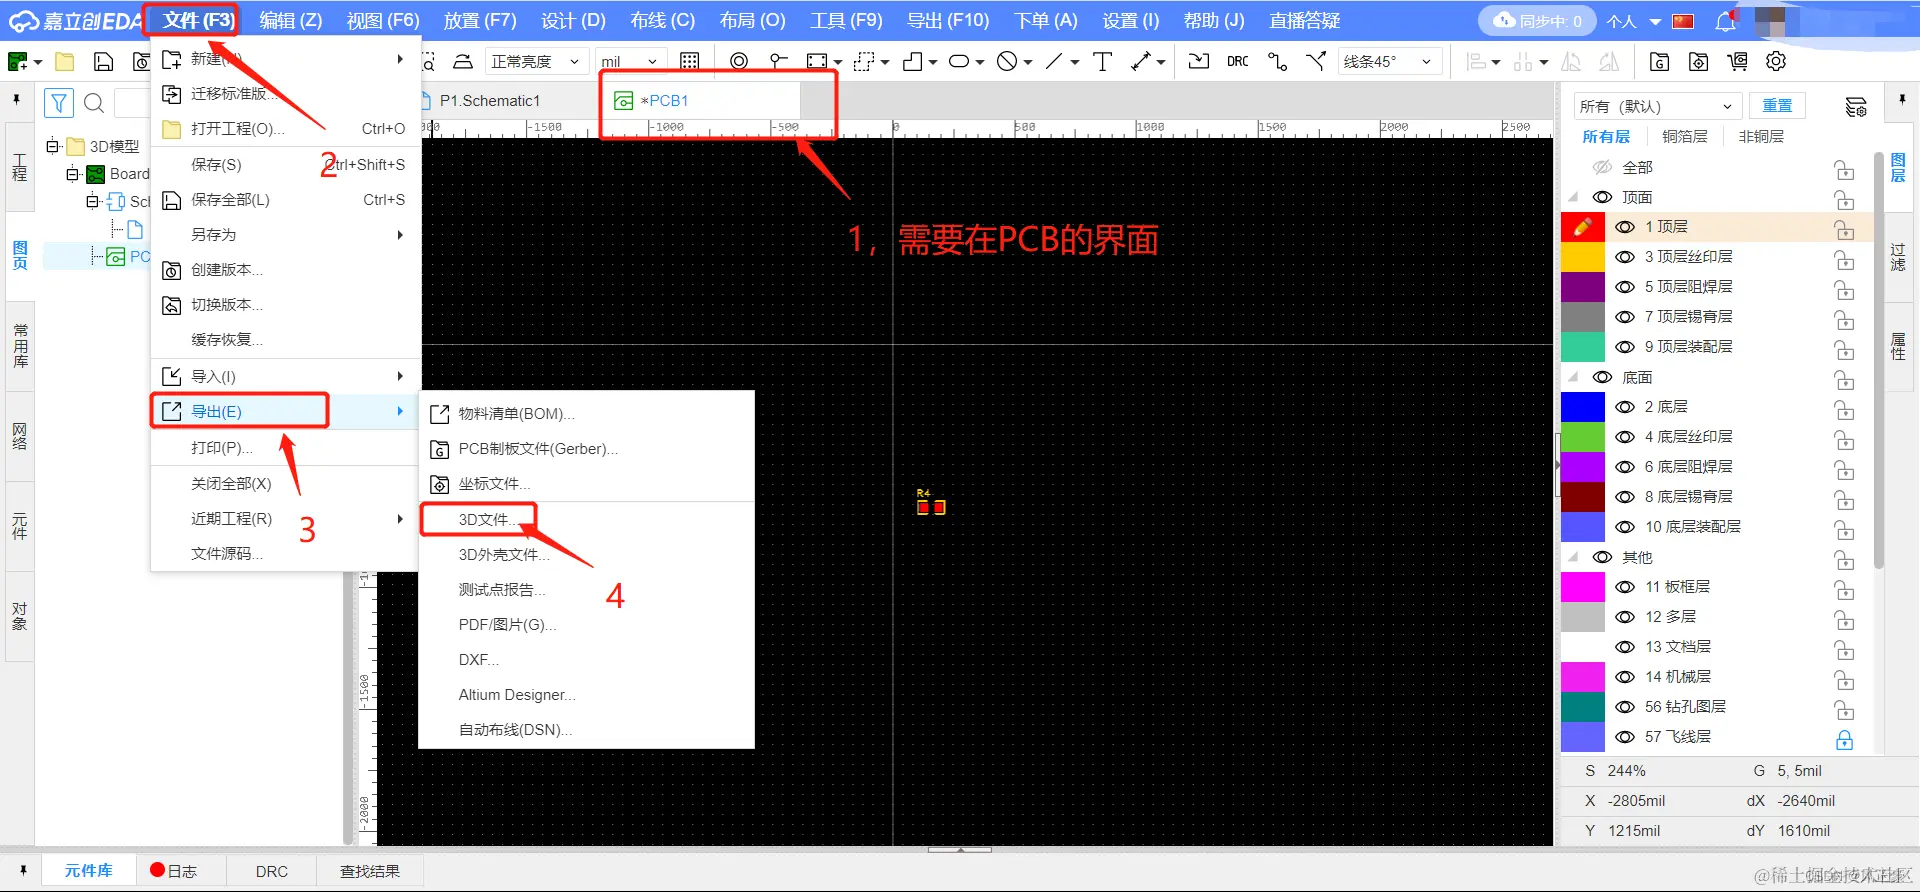This screenshot has width=1920, height=892.
Task: Open the 元件库 bottom tab
Action: [88, 871]
